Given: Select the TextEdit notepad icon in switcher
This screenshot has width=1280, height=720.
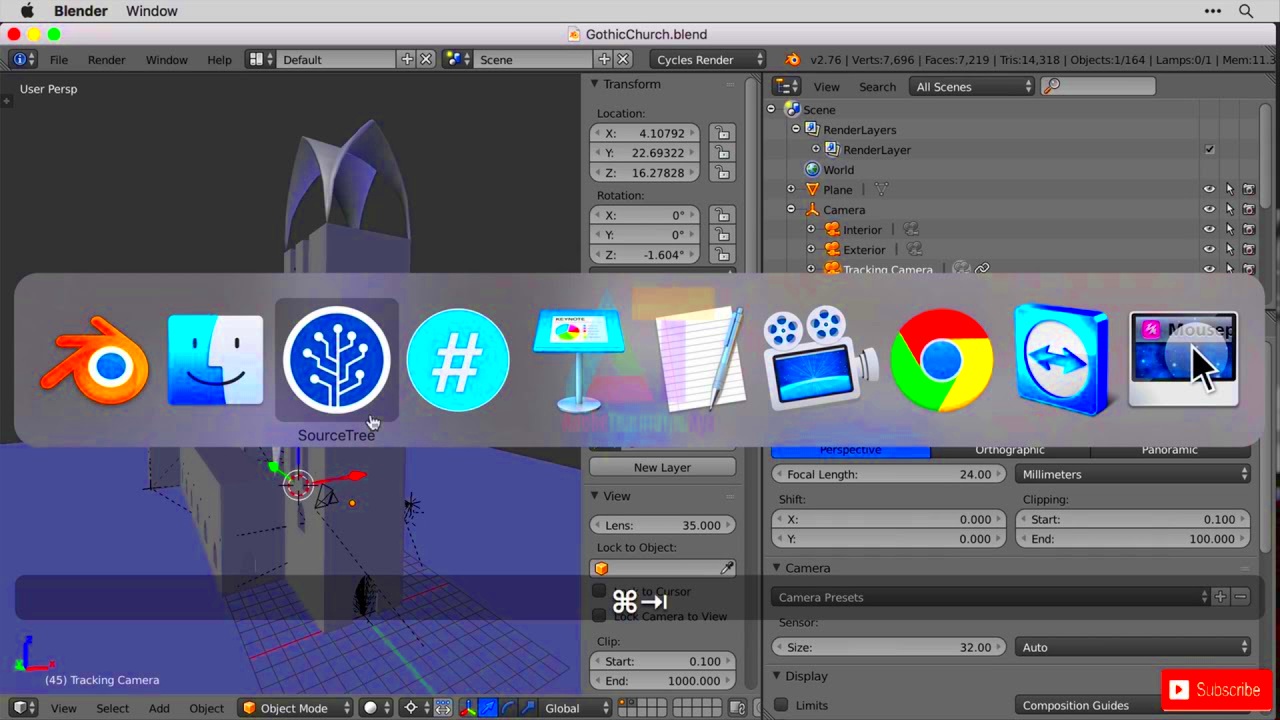Looking at the screenshot, I should [700, 360].
